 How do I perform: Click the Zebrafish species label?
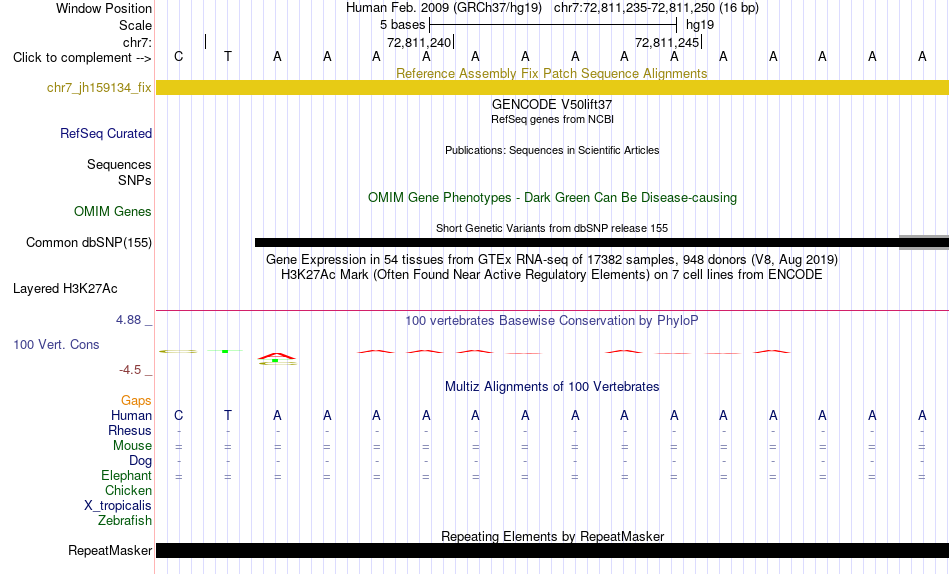[125, 521]
